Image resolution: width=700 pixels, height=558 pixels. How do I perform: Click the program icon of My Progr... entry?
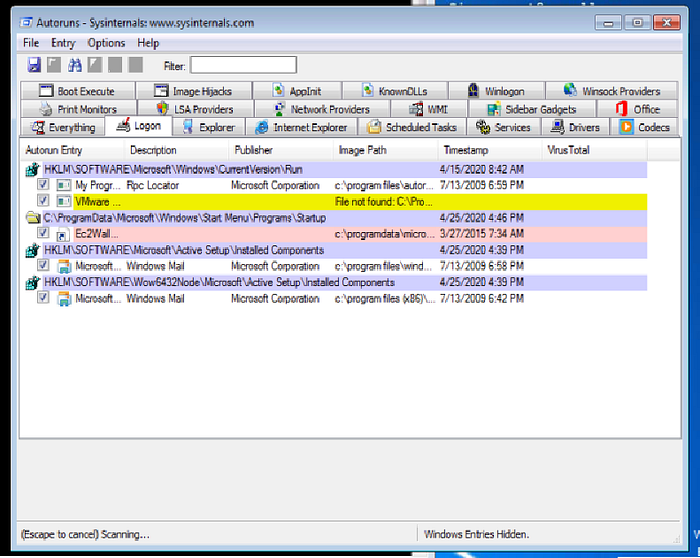pyautogui.click(x=63, y=185)
